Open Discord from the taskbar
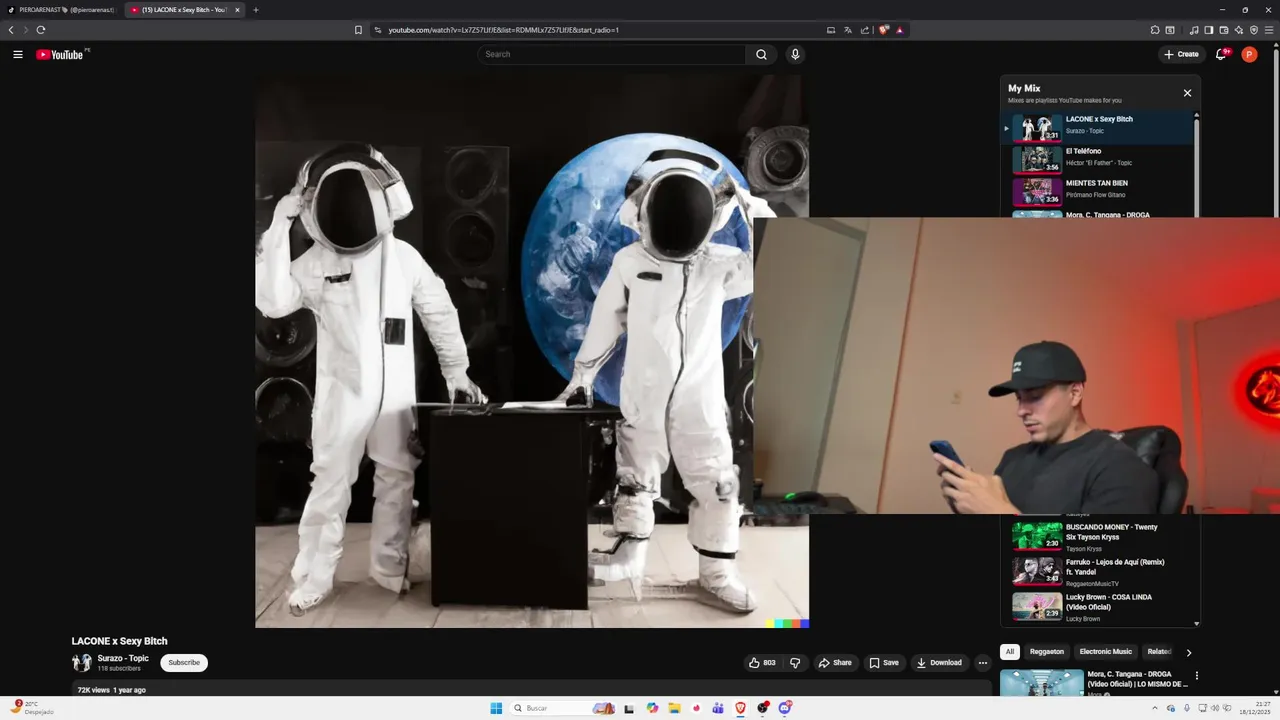Image resolution: width=1280 pixels, height=720 pixels. tap(785, 708)
